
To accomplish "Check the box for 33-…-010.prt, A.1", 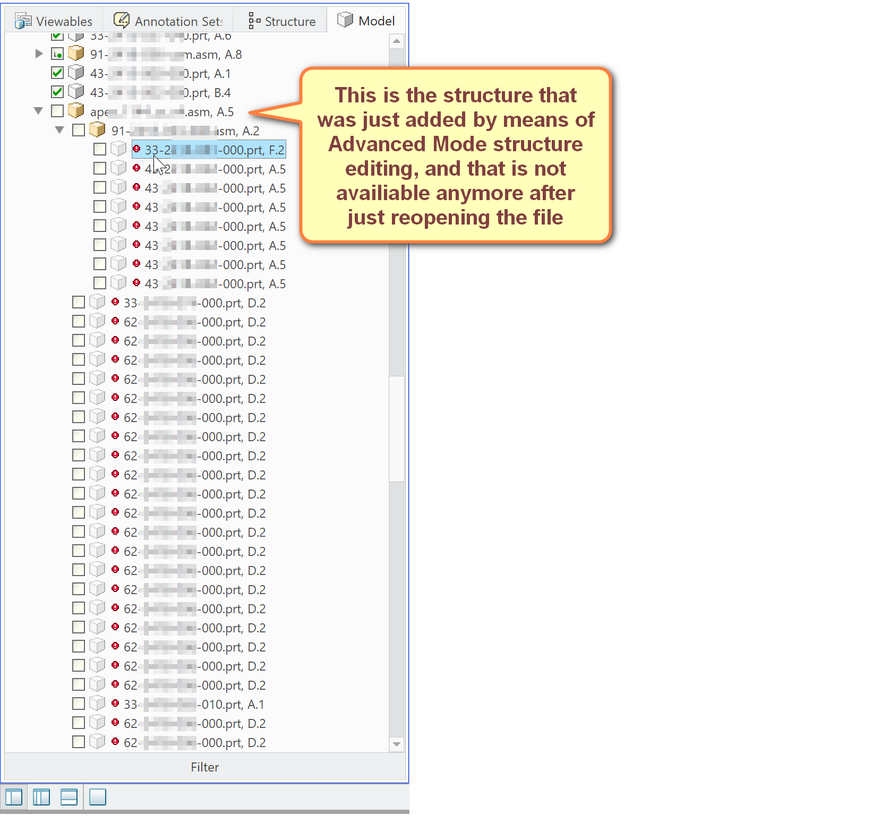I will coord(78,704).
